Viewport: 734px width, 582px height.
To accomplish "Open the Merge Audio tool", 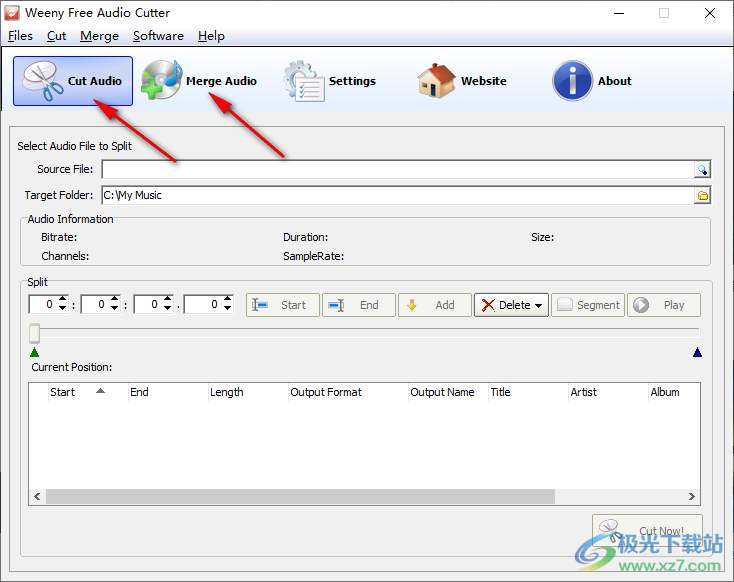I will pyautogui.click(x=199, y=81).
